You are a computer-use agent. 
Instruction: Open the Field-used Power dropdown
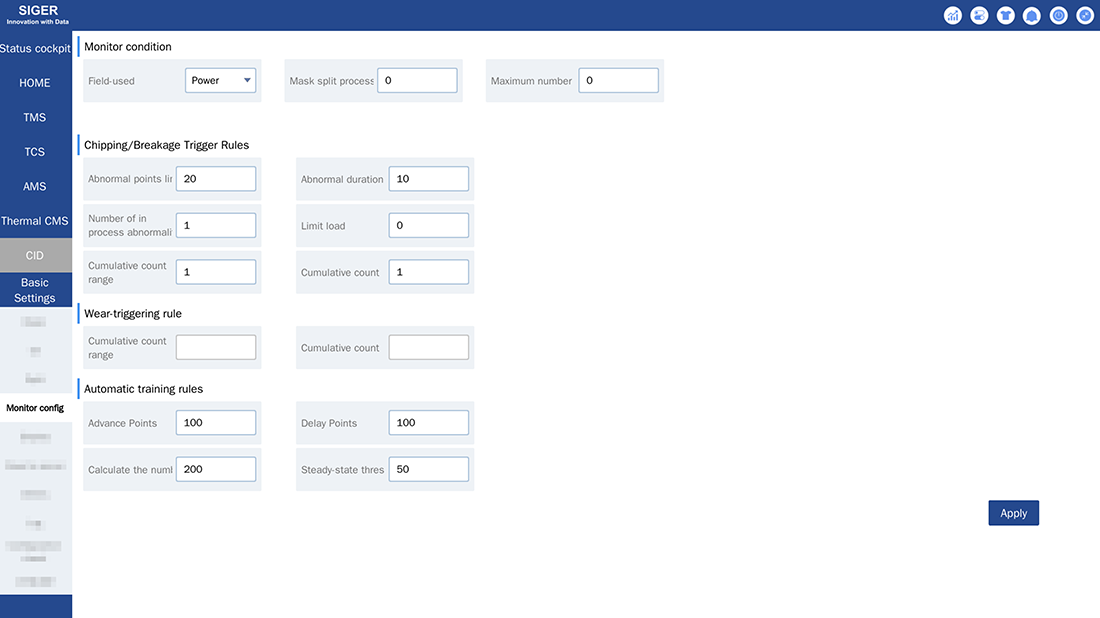tap(220, 81)
